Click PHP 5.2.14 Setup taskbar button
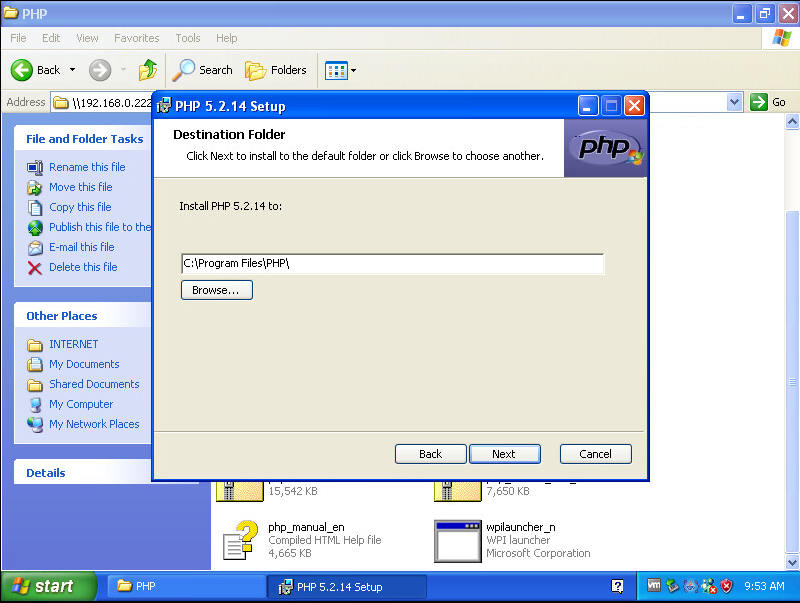800x603 pixels. (x=347, y=587)
